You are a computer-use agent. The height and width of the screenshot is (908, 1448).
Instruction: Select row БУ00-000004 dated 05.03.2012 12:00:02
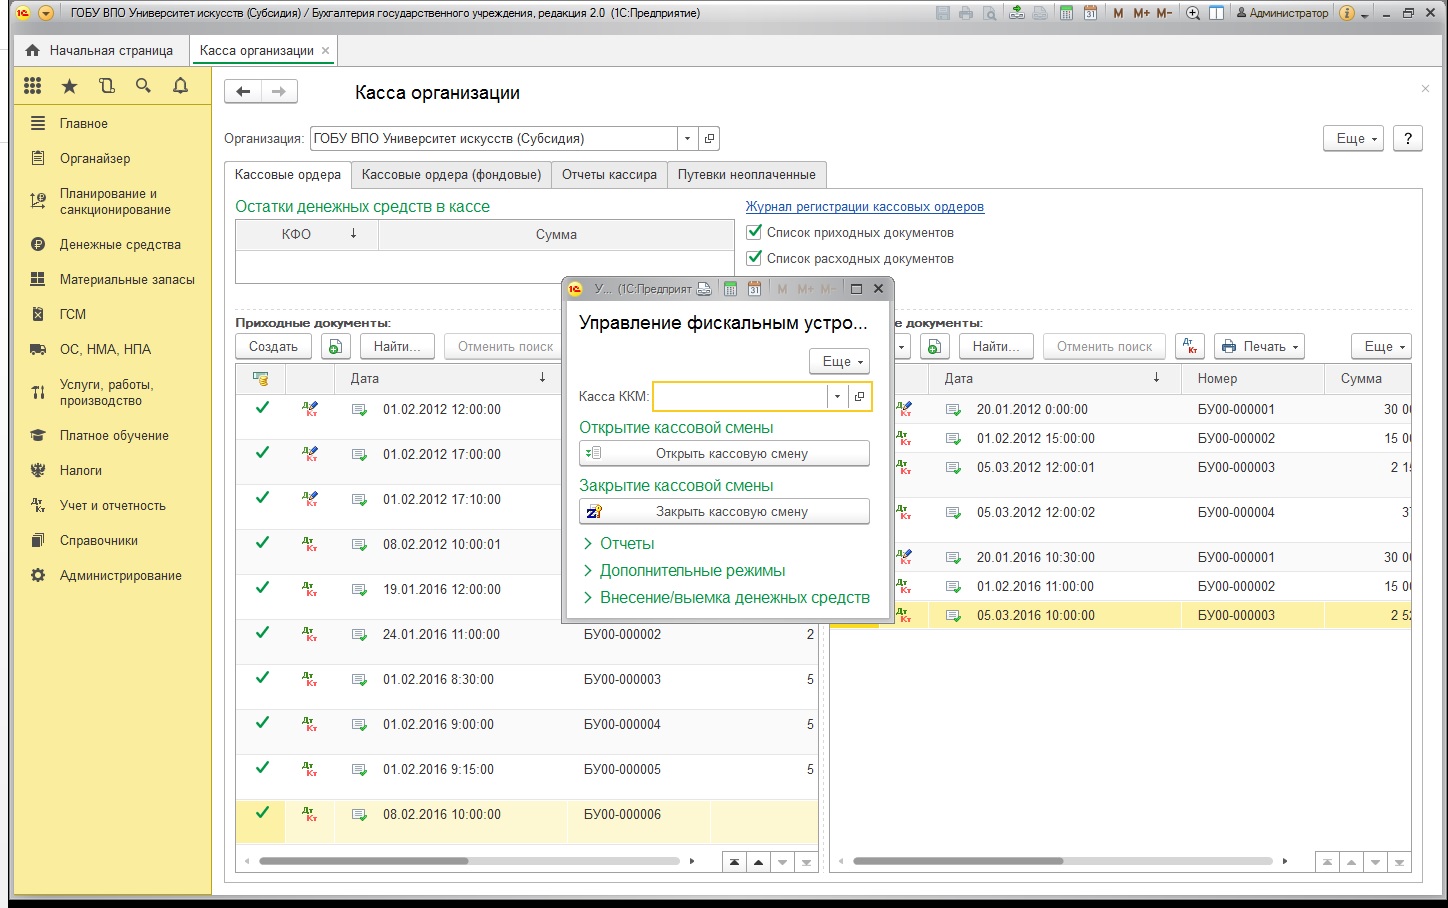[1120, 512]
